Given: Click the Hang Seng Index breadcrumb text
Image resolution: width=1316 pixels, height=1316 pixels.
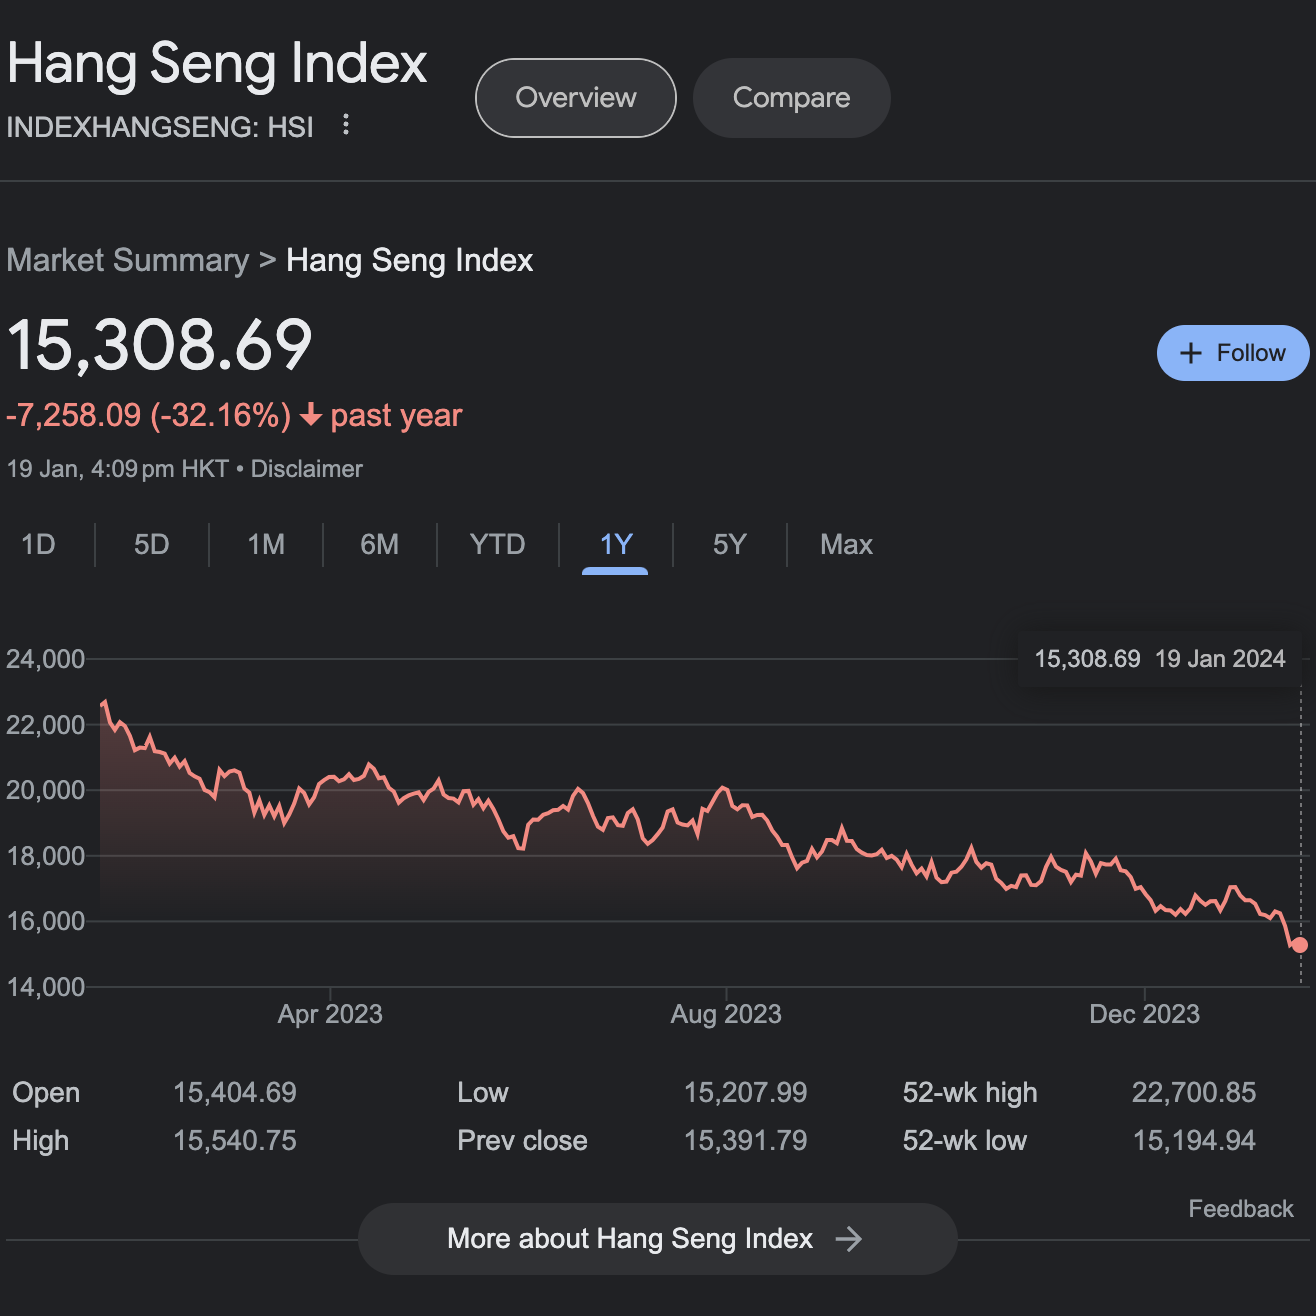Looking at the screenshot, I should 410,260.
